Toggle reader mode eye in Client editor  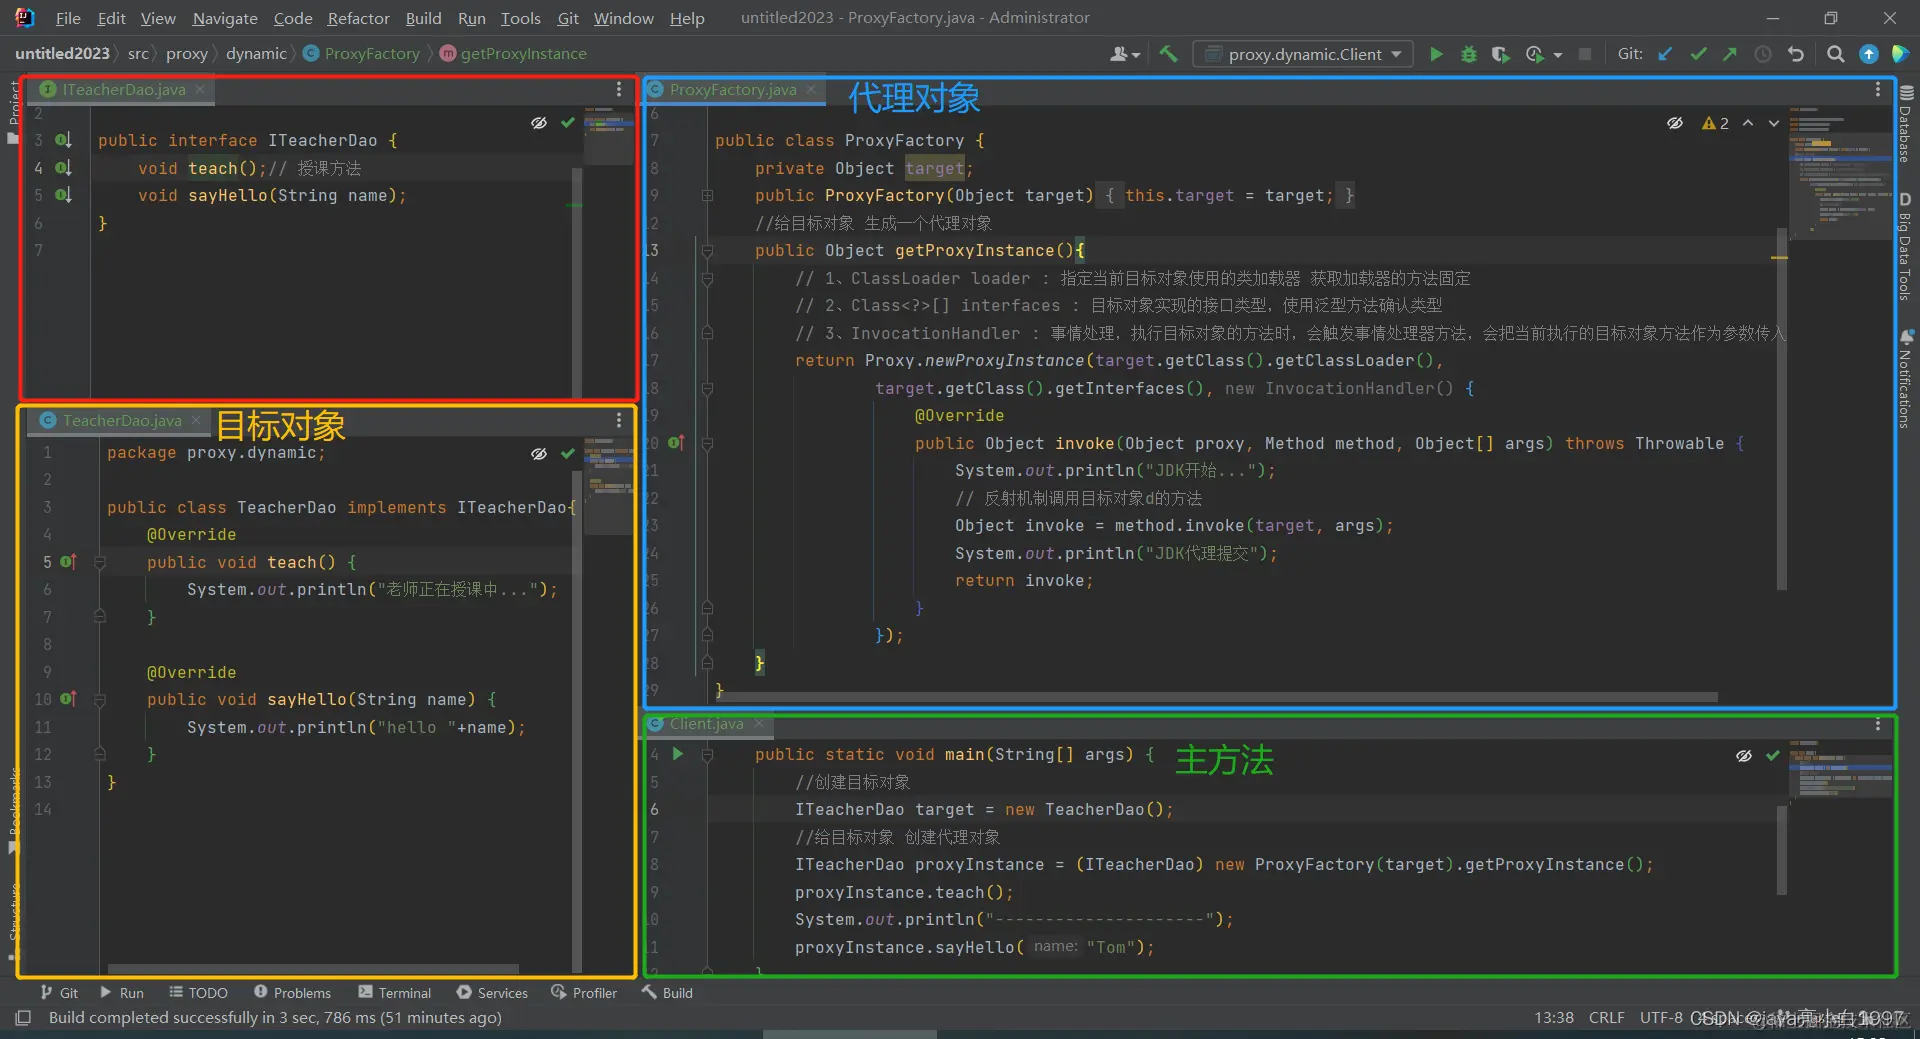1744,756
